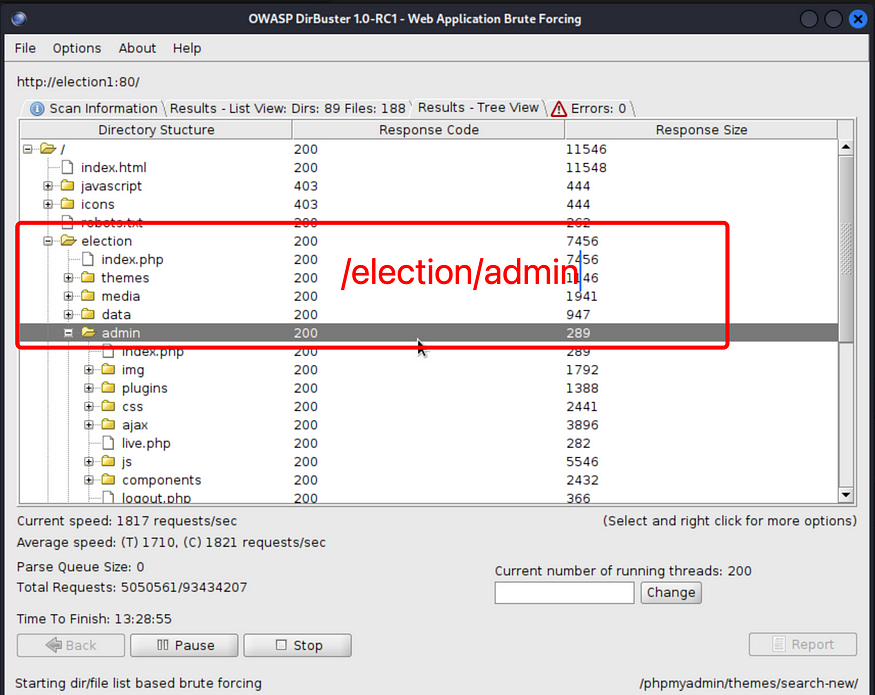
Task: Click the js folder icon
Action: tap(108, 461)
